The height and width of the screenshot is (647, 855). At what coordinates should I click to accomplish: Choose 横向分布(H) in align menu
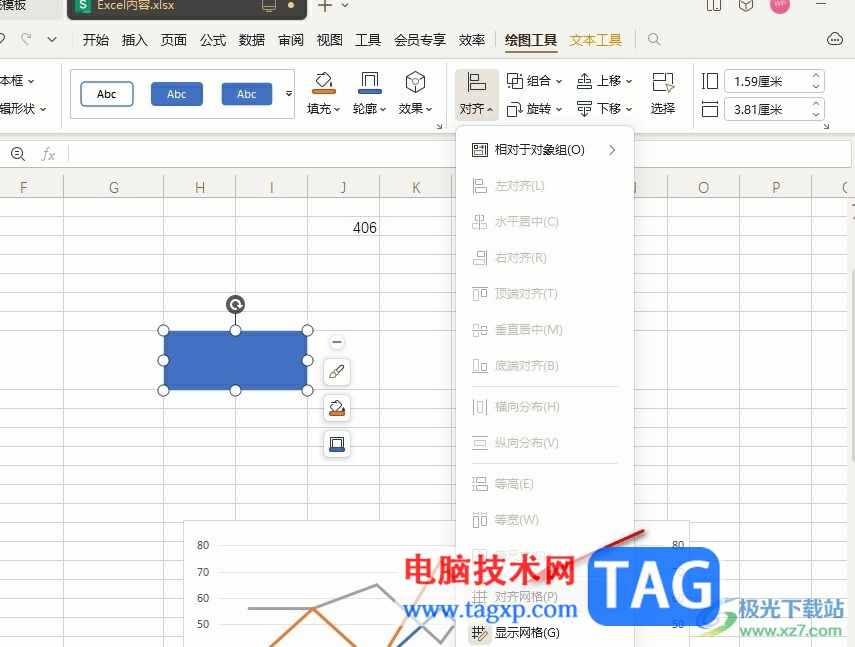545,407
